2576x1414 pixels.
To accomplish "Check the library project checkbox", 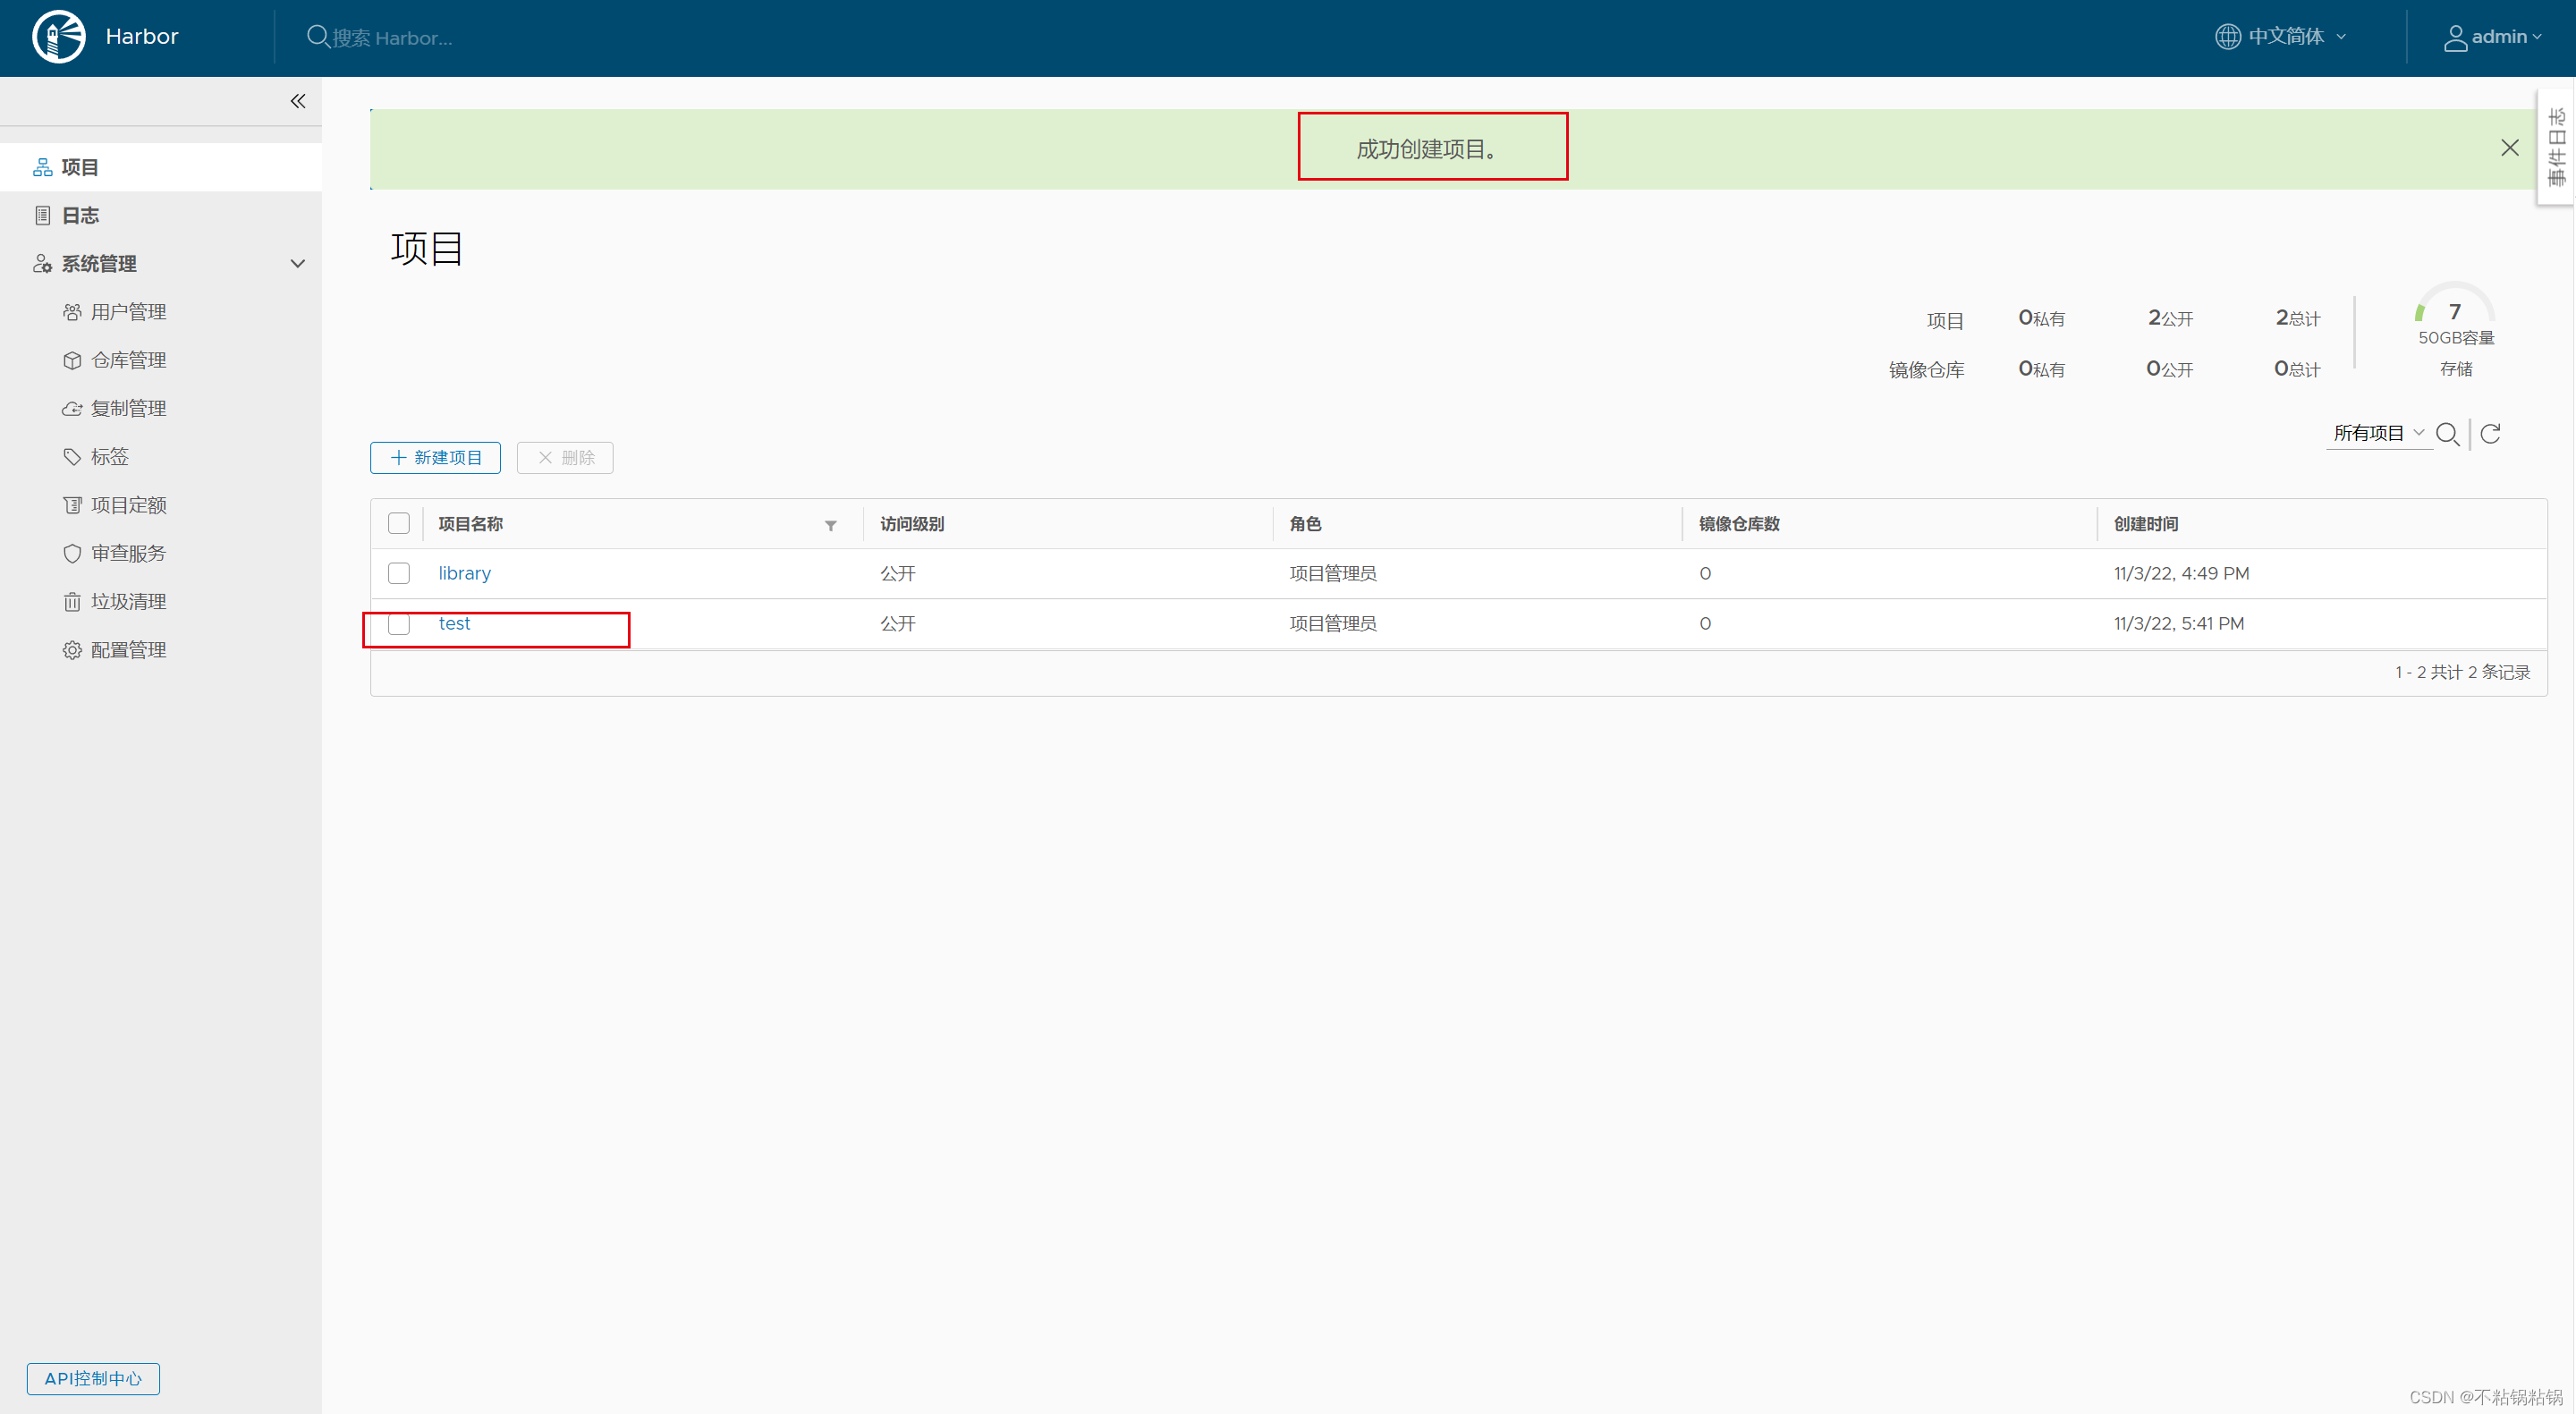I will pyautogui.click(x=399, y=573).
